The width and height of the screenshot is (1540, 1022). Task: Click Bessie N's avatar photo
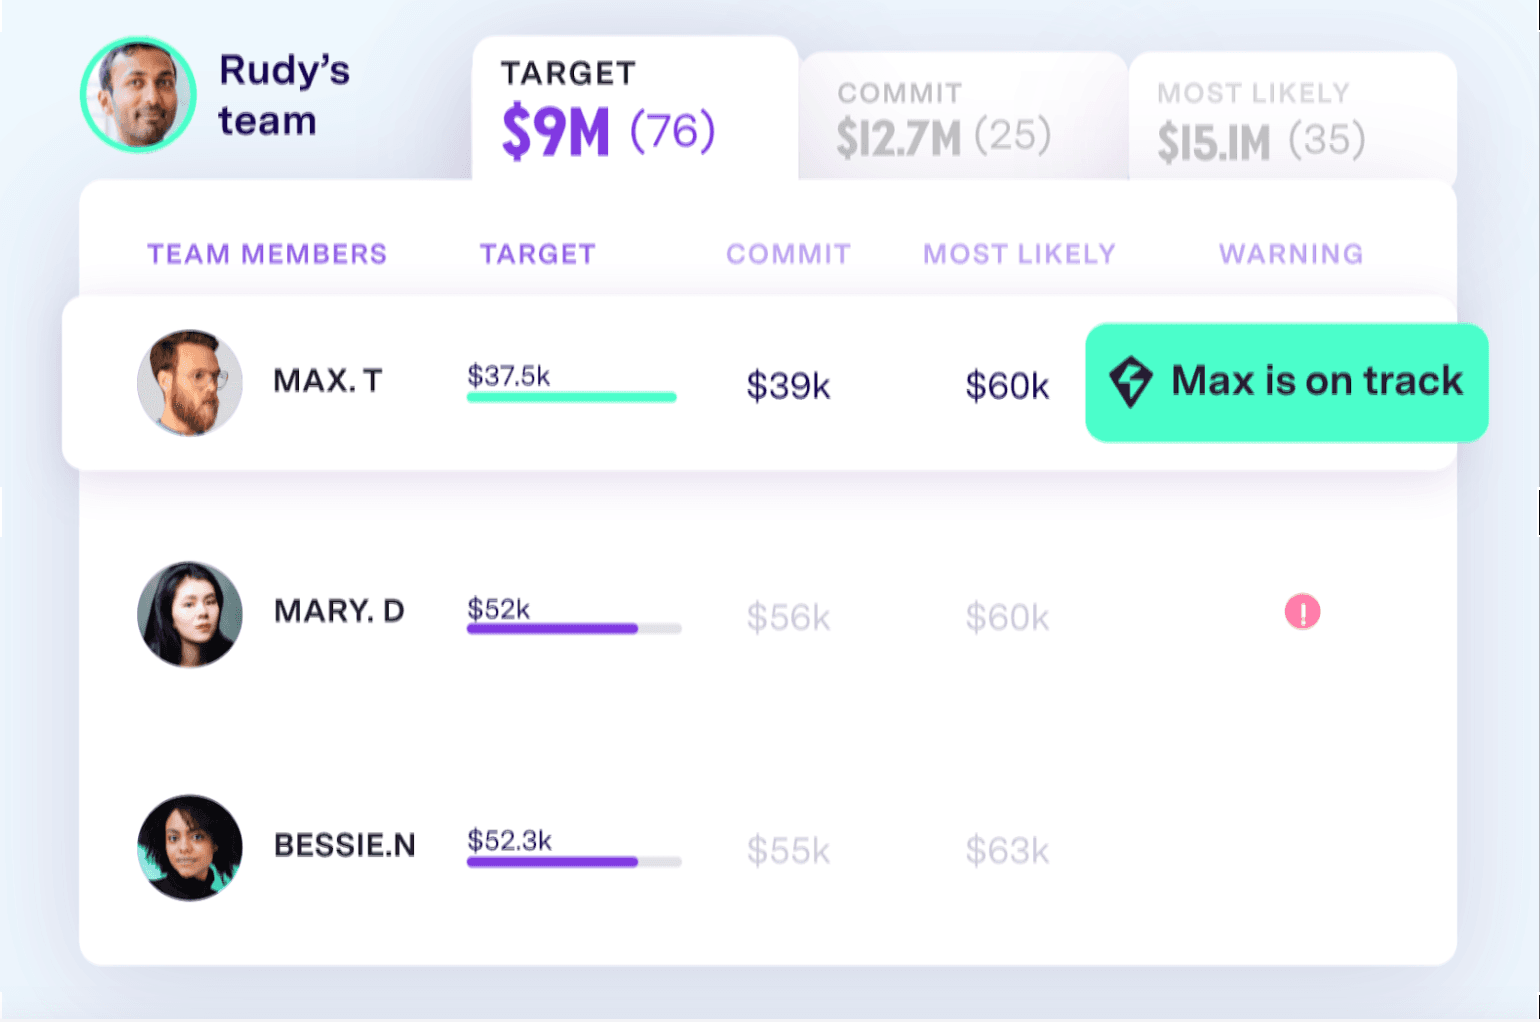tap(189, 847)
